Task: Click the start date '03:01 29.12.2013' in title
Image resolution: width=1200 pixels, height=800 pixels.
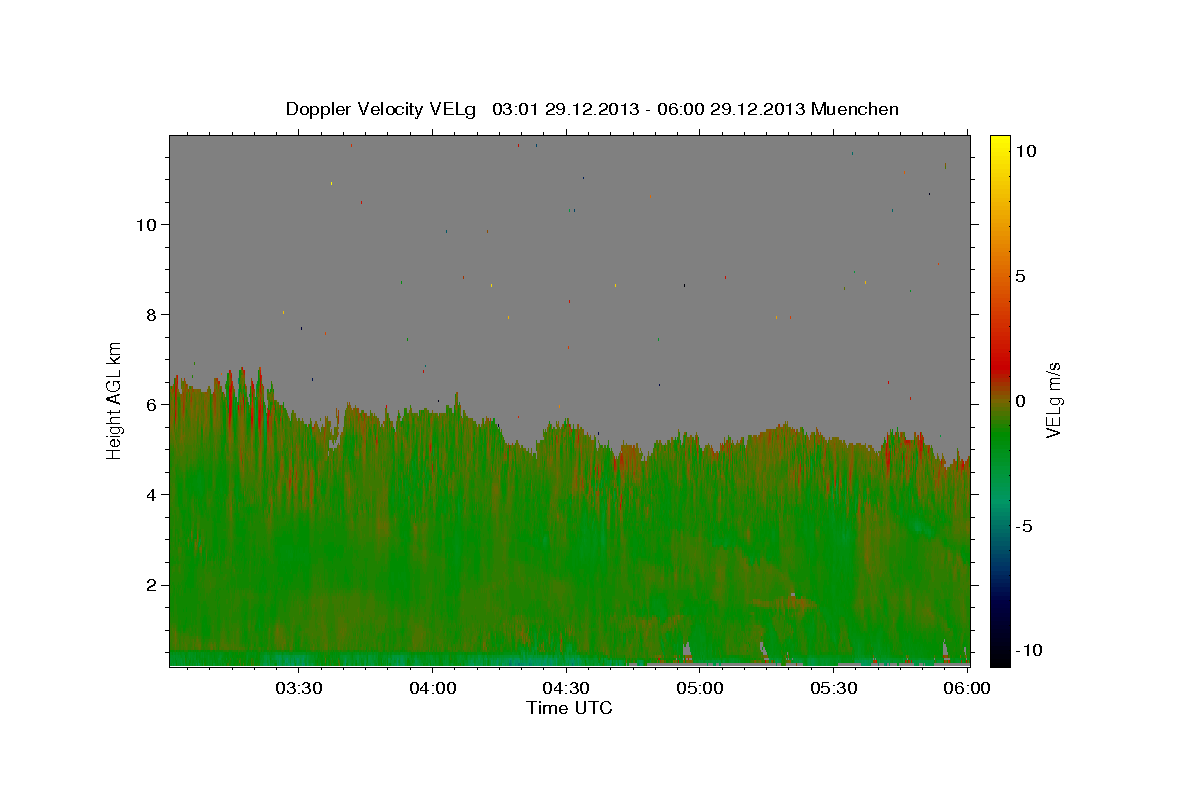Action: pos(566,109)
